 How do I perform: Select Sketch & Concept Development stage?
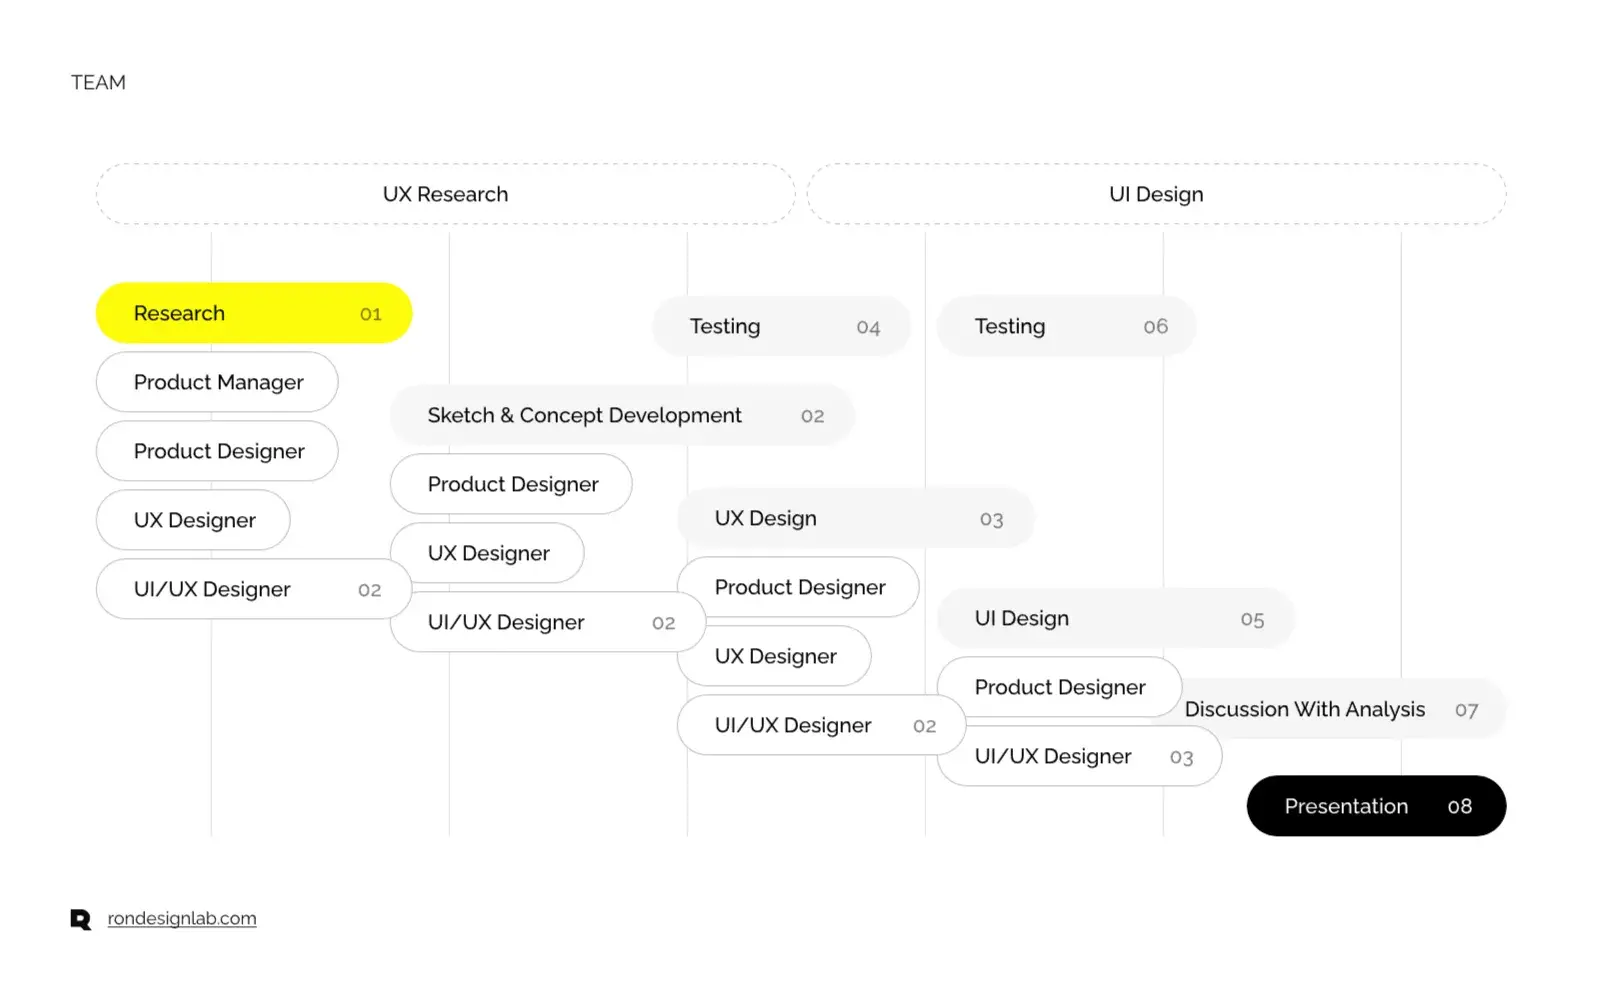tap(622, 415)
